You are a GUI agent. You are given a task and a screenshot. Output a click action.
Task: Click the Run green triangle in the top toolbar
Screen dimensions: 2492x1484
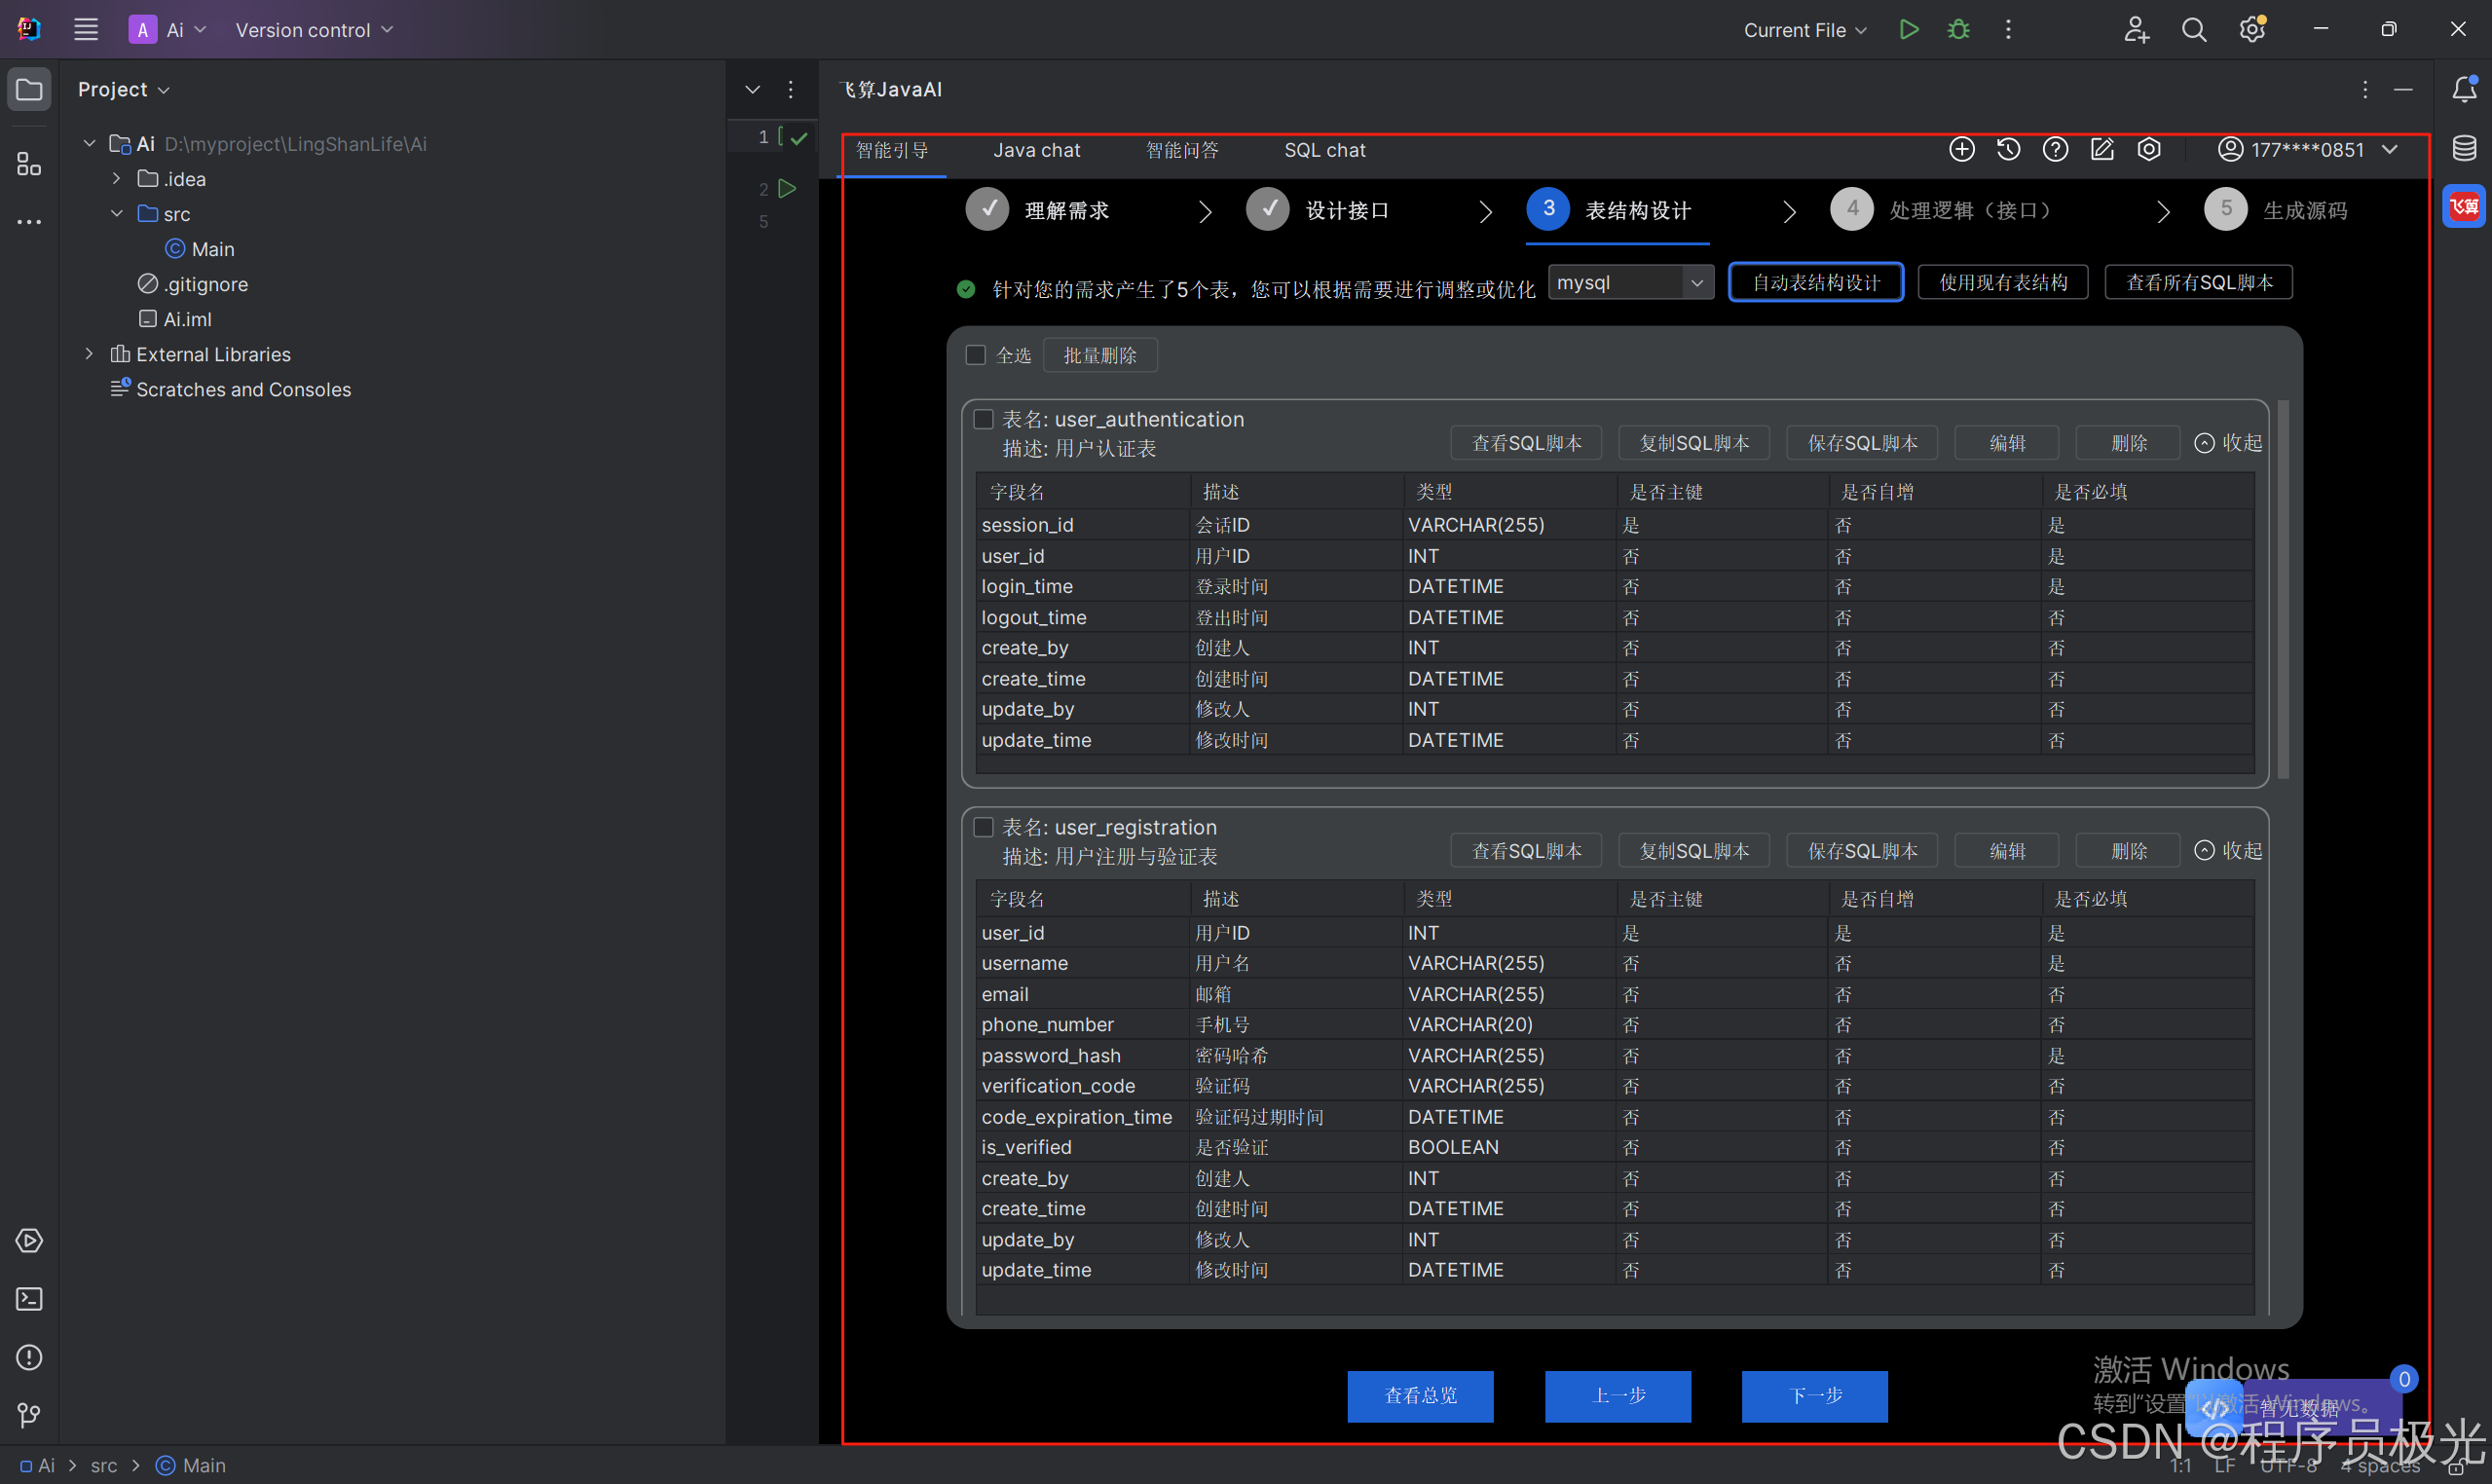coord(1909,30)
